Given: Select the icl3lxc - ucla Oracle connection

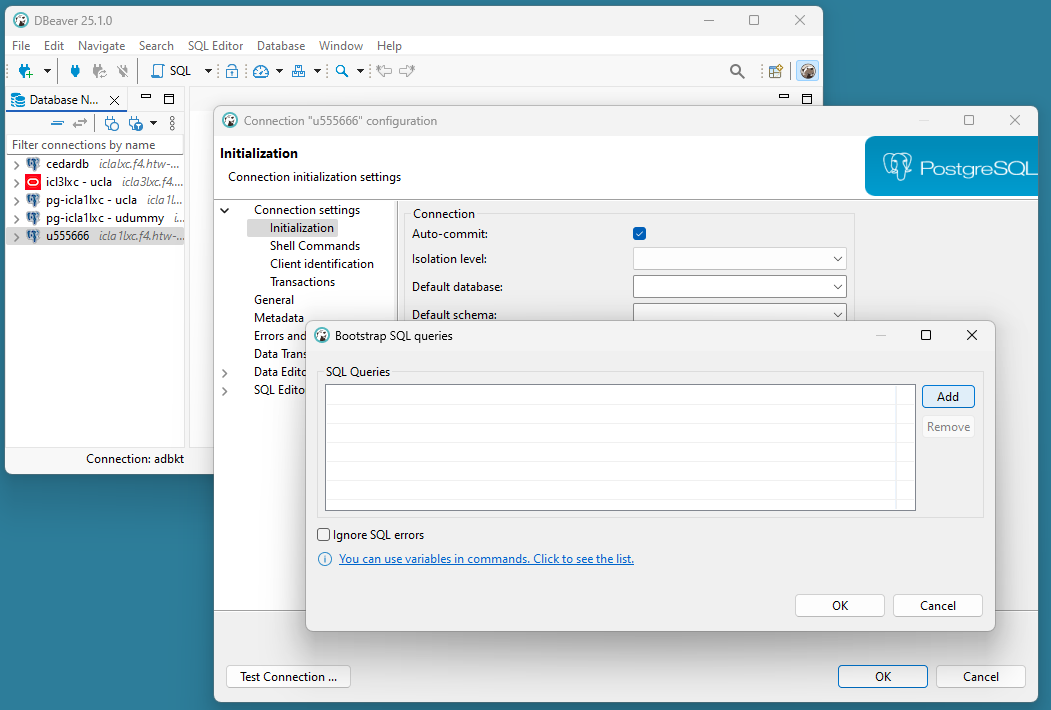Looking at the screenshot, I should click(78, 182).
